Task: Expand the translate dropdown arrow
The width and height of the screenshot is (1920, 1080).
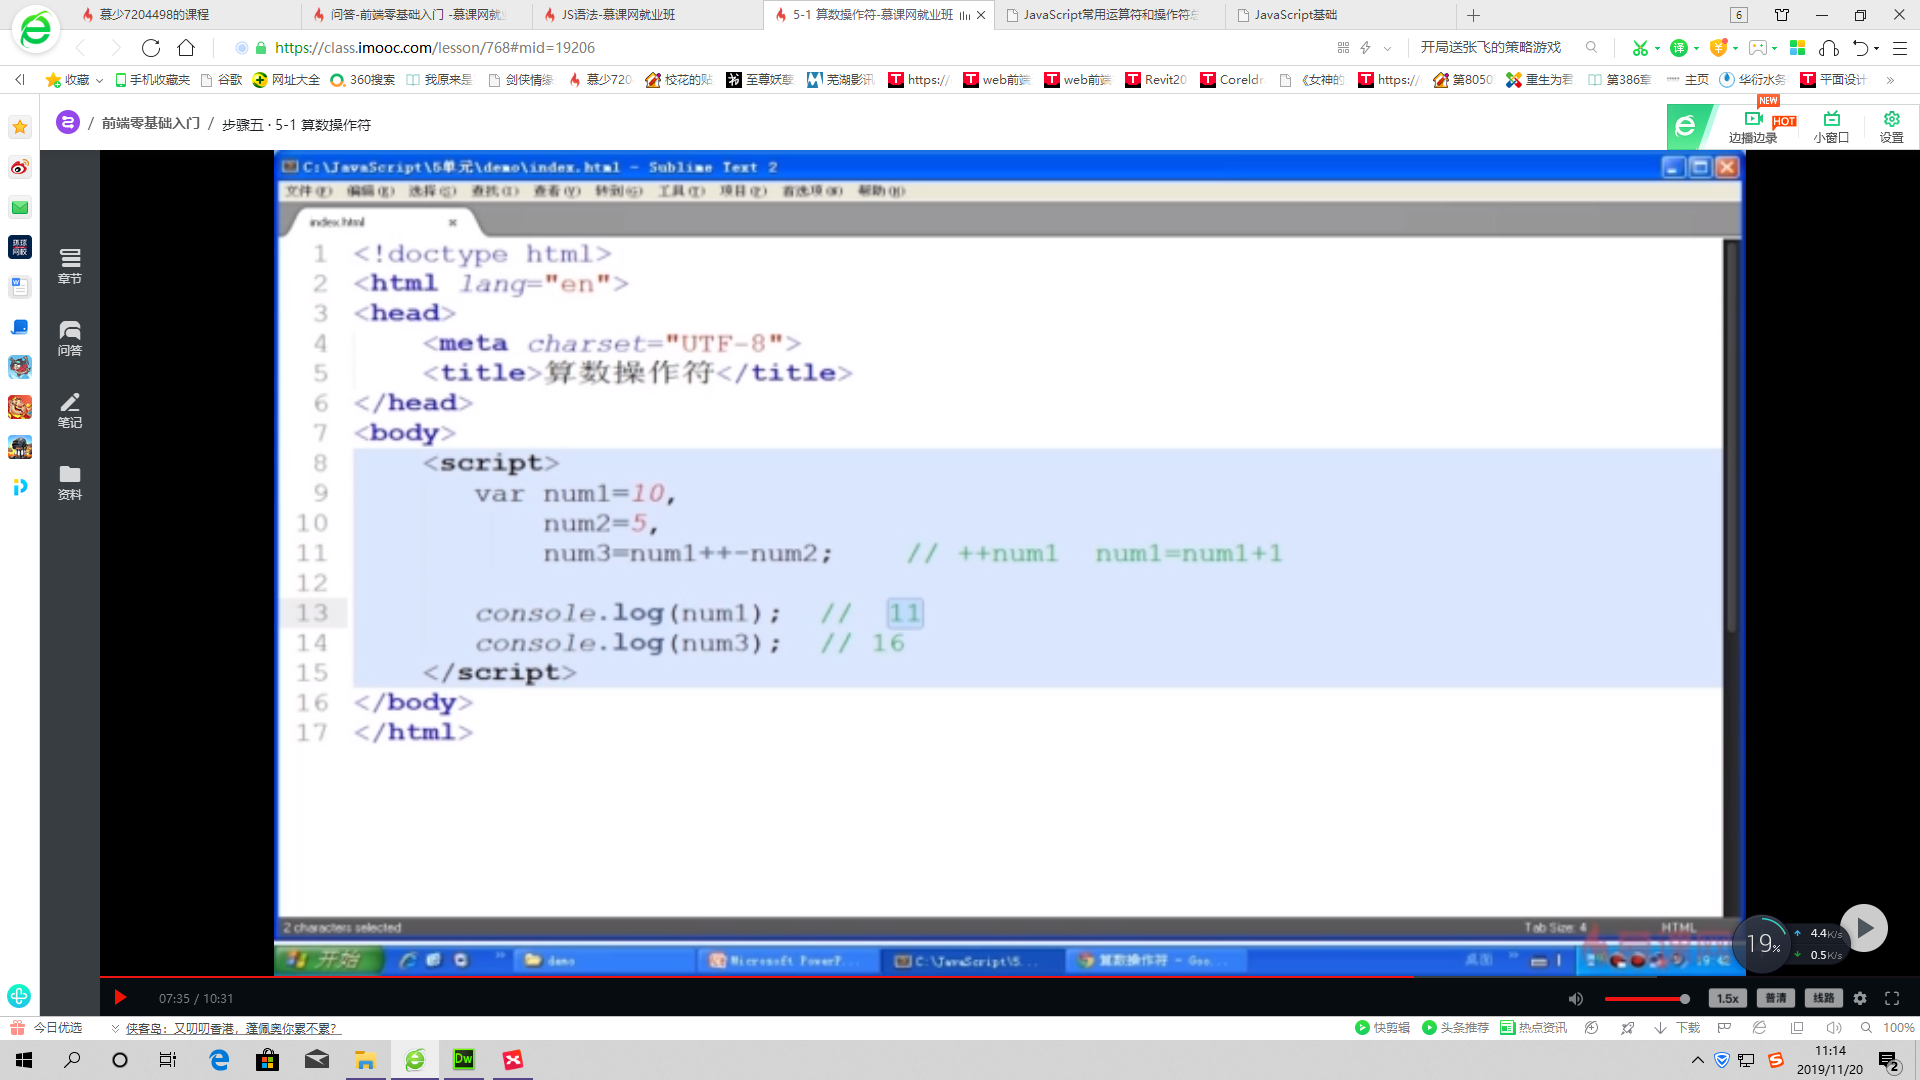Action: tap(1697, 48)
